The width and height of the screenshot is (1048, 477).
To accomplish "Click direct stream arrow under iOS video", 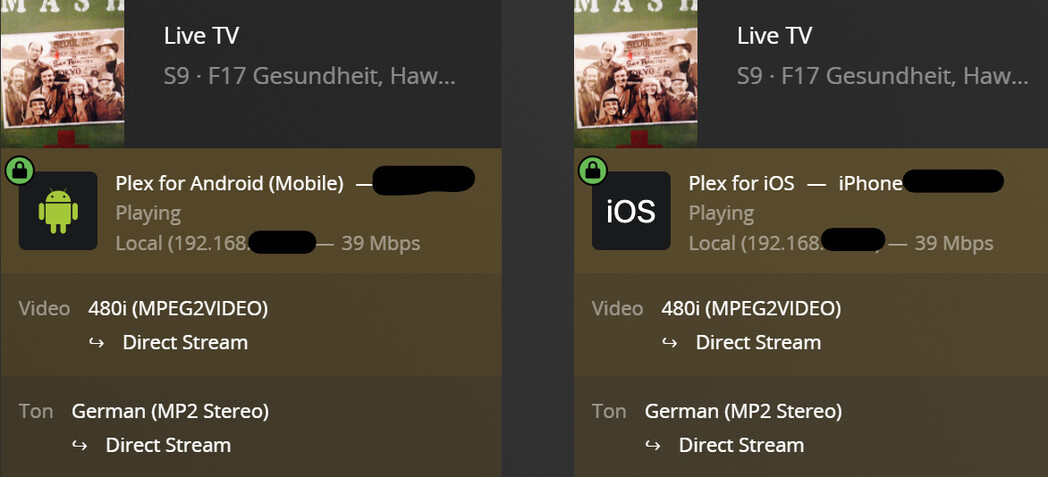I will 670,343.
